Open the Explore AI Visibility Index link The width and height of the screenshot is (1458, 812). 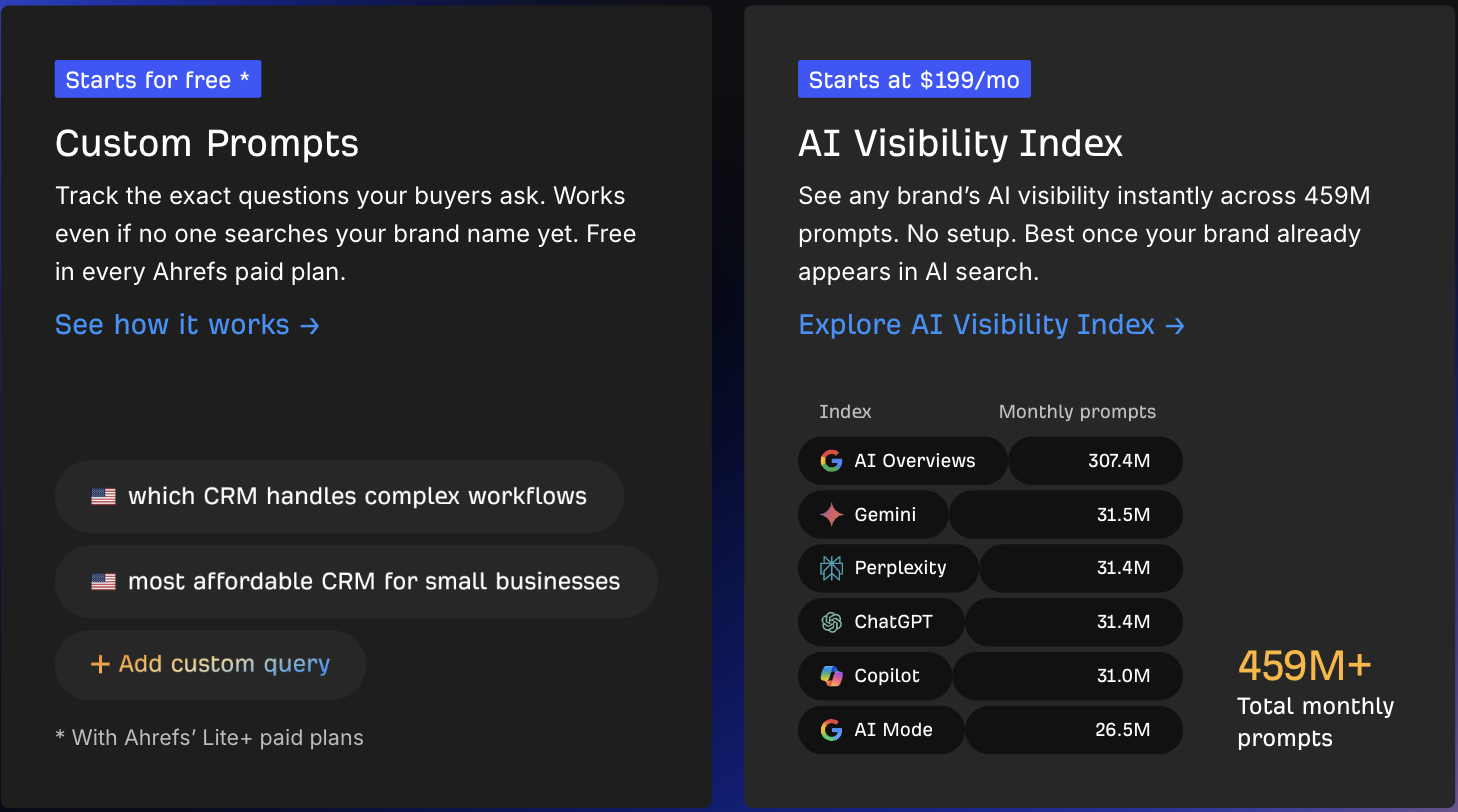point(991,325)
